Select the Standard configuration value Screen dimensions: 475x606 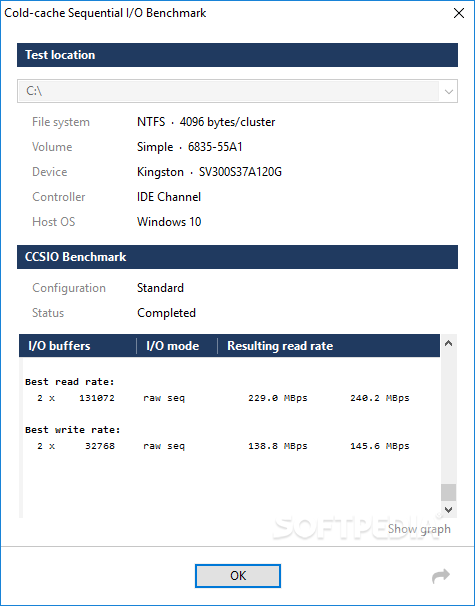click(160, 288)
